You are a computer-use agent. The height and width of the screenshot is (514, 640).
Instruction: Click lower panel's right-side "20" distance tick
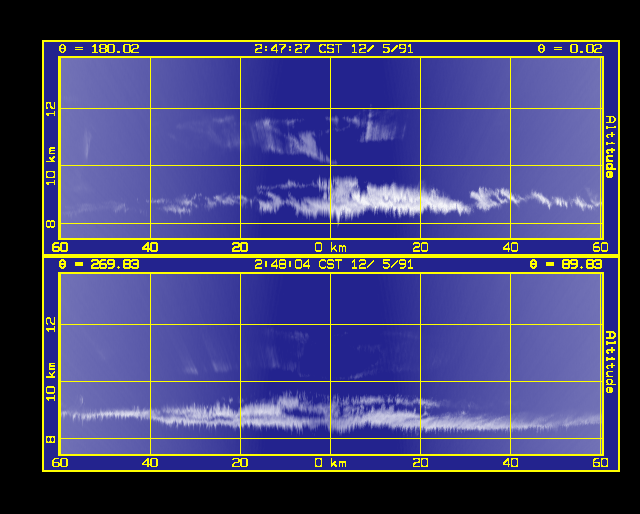(x=420, y=463)
